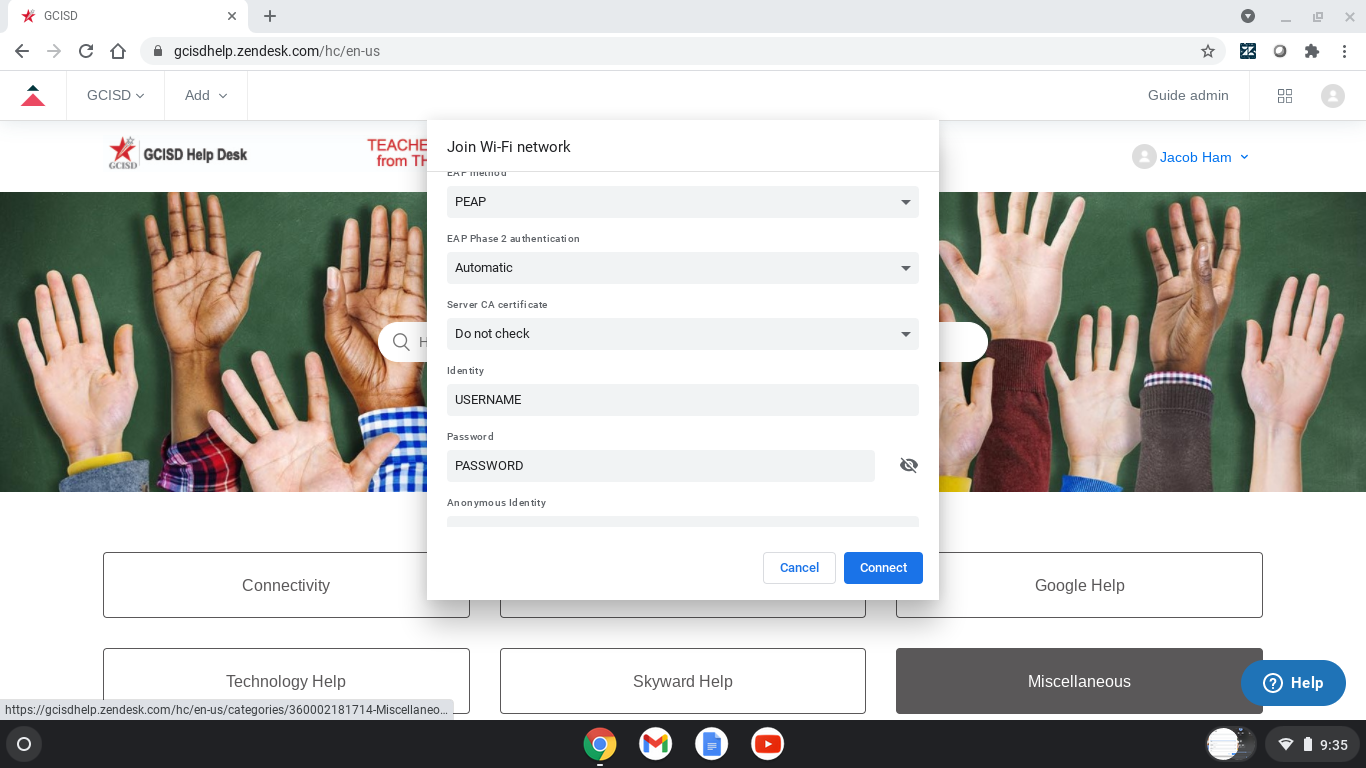Click the address bar URL
This screenshot has width=1366, height=768.
tap(277, 51)
